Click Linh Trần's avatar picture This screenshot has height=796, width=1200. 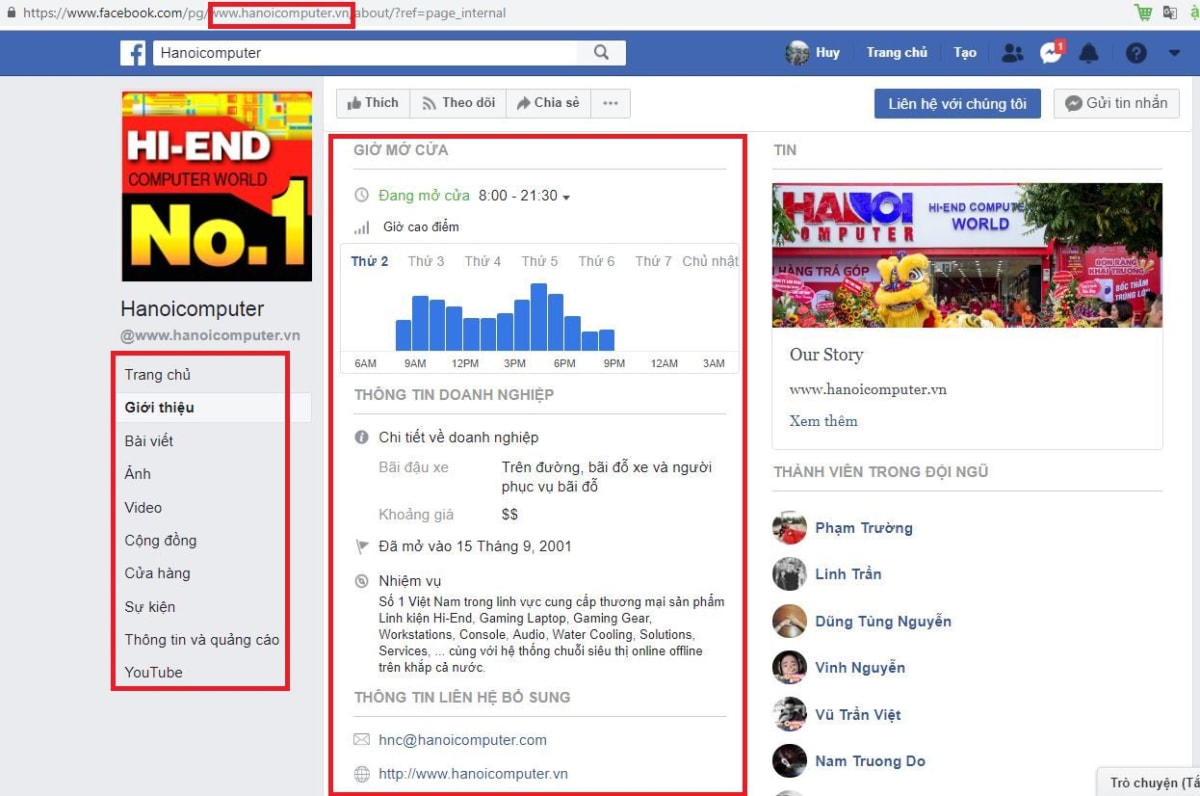click(789, 574)
